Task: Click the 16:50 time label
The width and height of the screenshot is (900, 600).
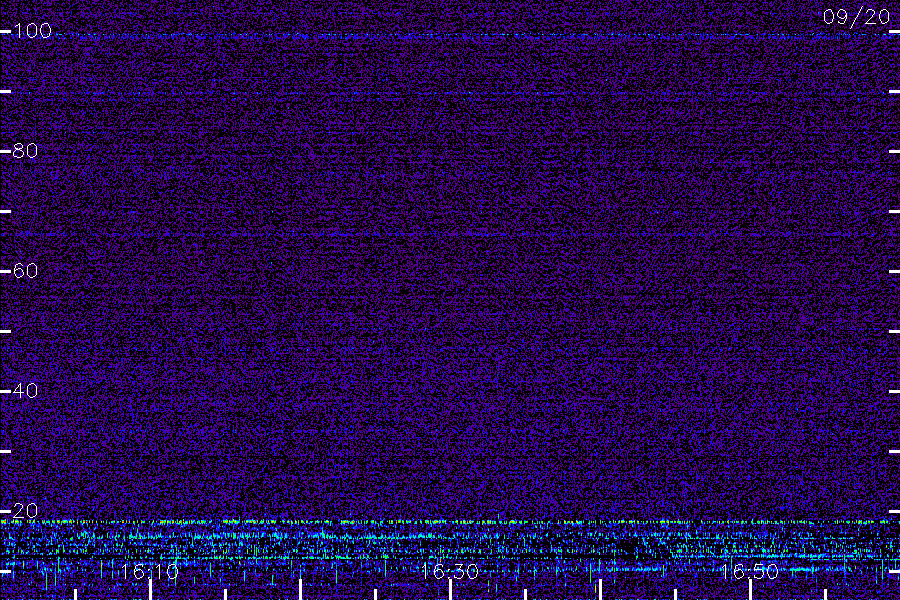Action: point(750,572)
